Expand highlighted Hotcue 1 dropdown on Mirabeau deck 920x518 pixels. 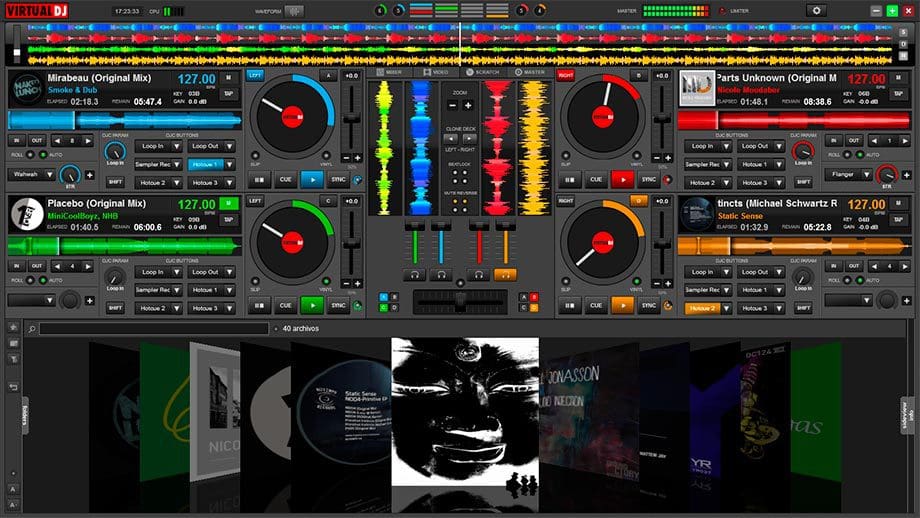[x=229, y=165]
